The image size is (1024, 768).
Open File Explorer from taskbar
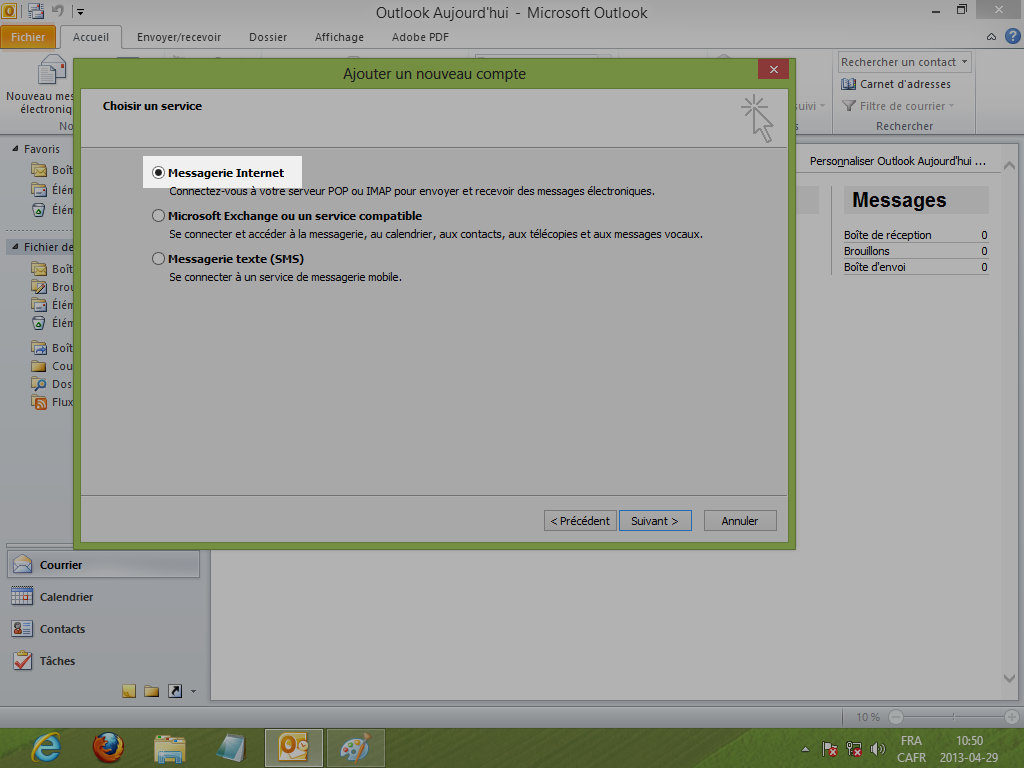coord(170,748)
